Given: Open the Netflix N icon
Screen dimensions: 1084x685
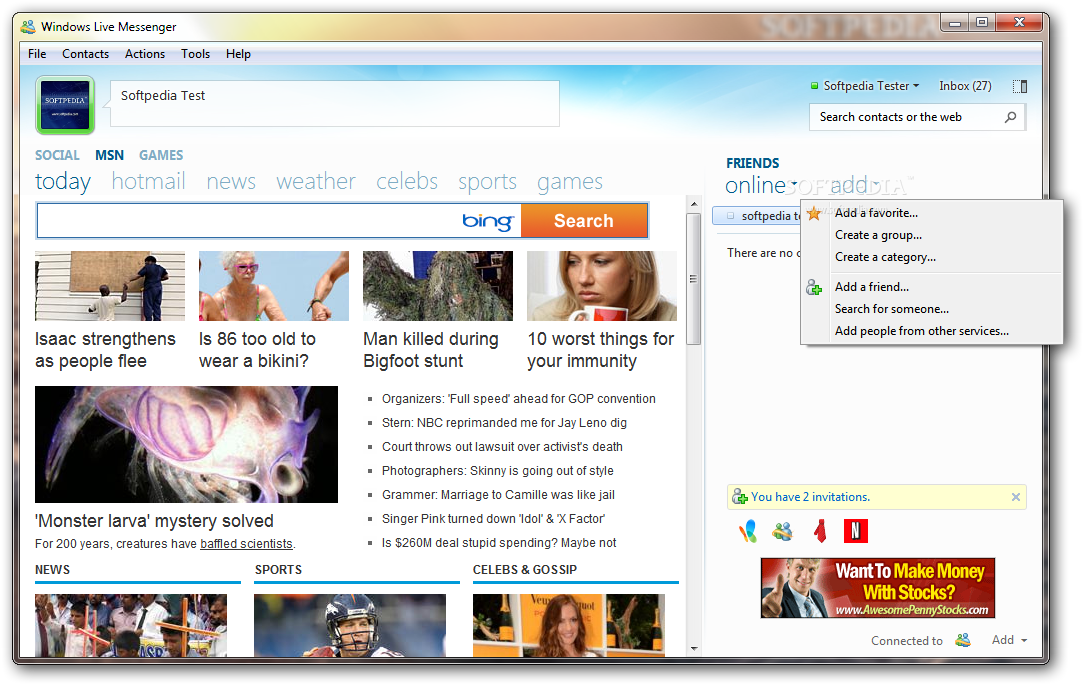Looking at the screenshot, I should (856, 531).
